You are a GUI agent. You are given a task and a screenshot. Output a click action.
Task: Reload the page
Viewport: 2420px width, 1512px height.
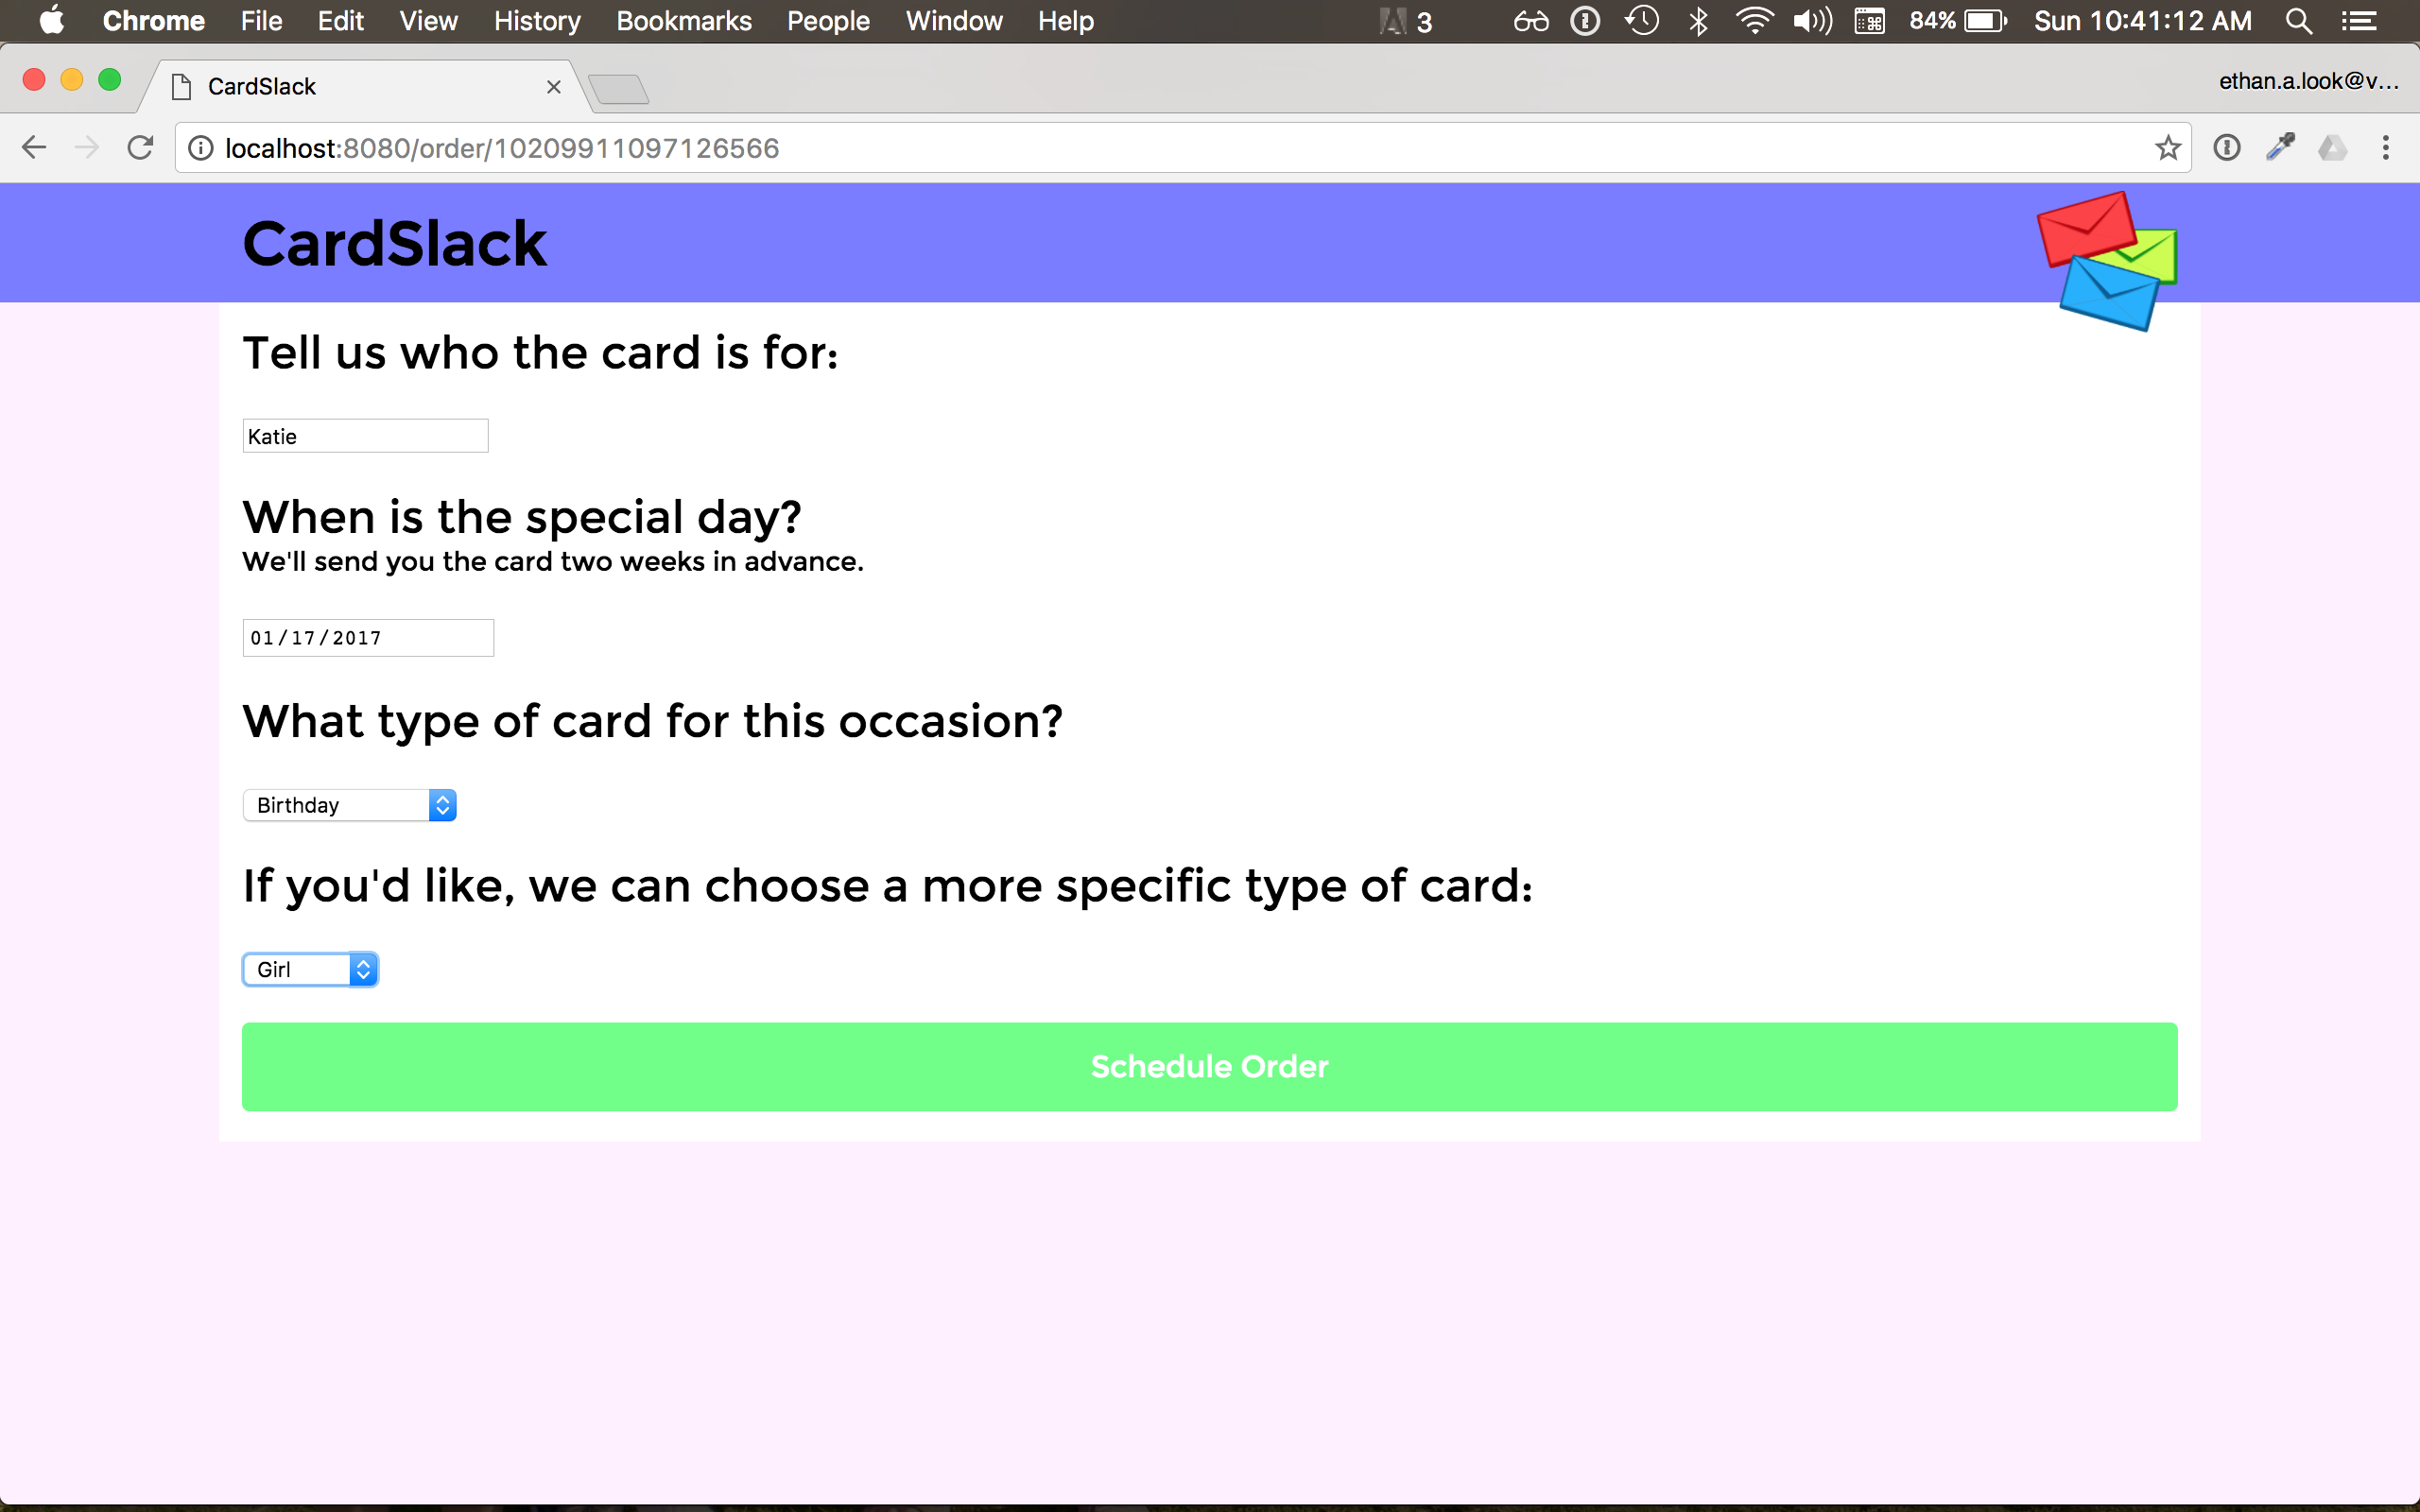(x=140, y=148)
